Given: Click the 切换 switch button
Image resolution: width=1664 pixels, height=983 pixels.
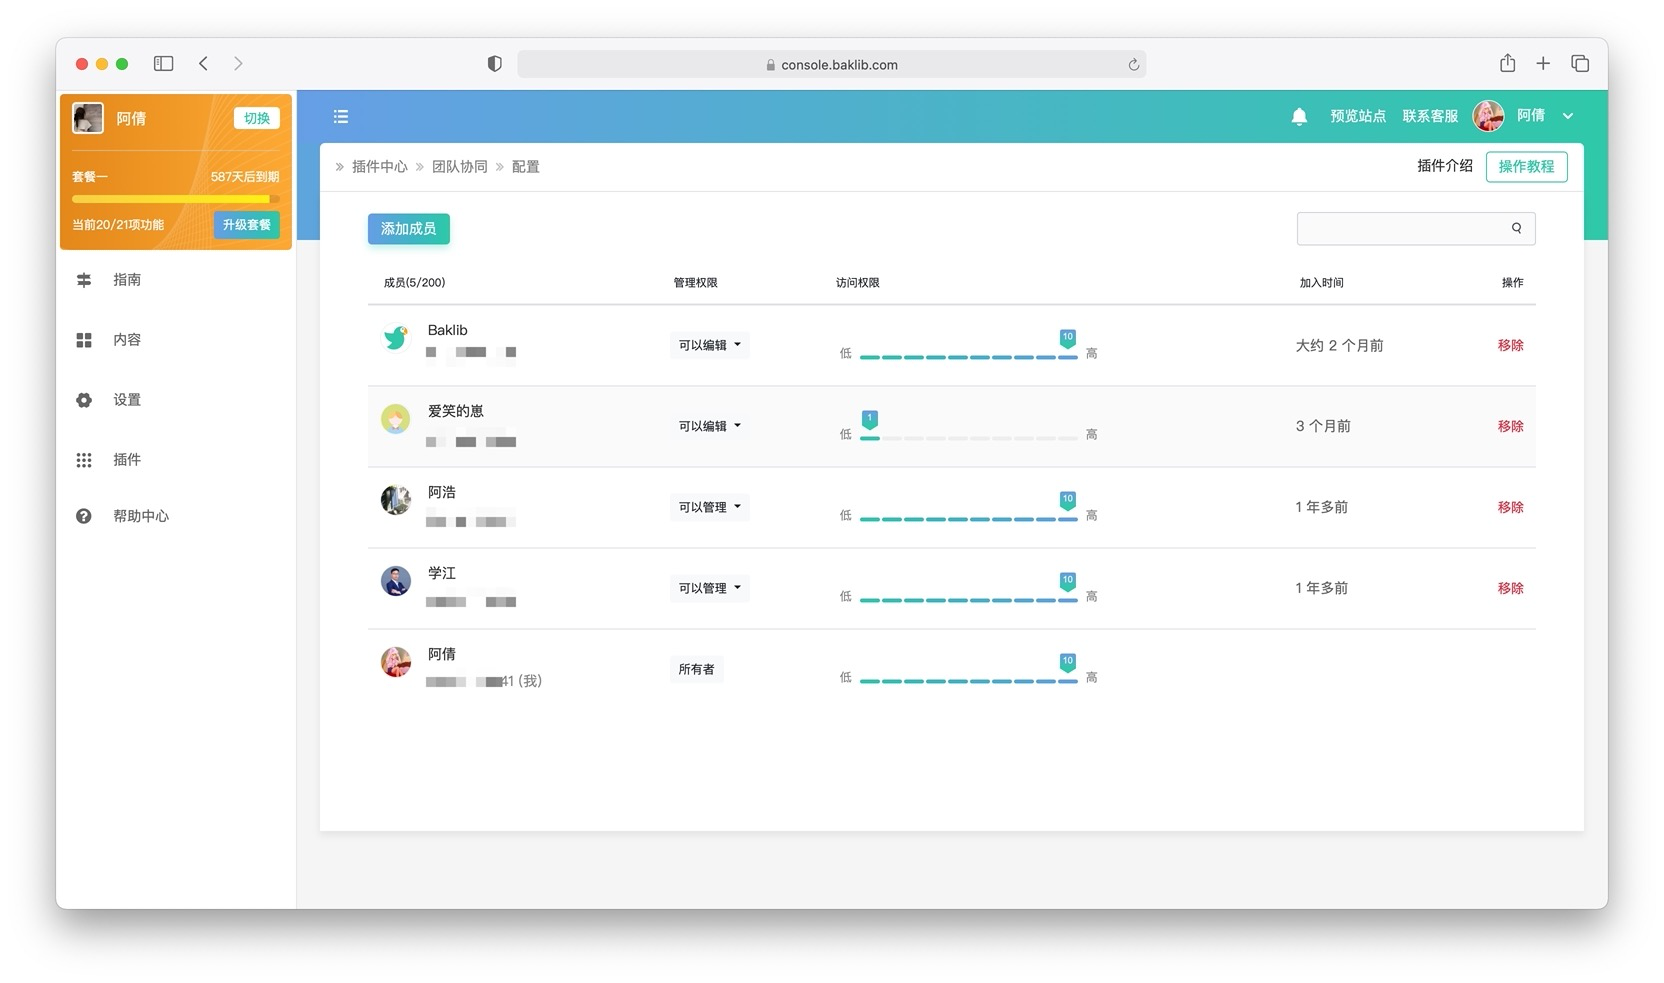Looking at the screenshot, I should [257, 118].
